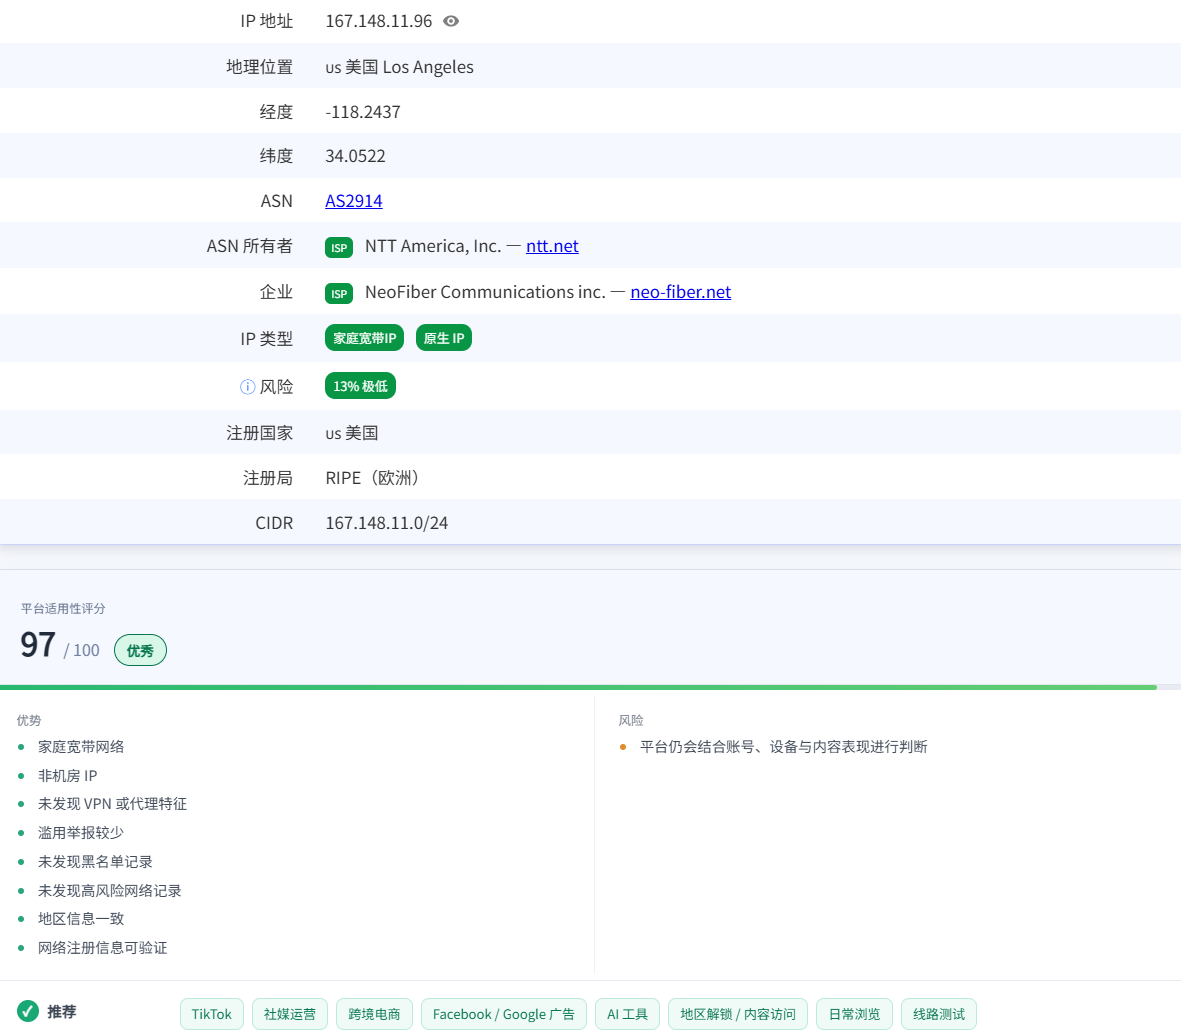Click CIDR value 167.148.11.0/24
Viewport: 1181px width, 1032px height.
click(386, 523)
